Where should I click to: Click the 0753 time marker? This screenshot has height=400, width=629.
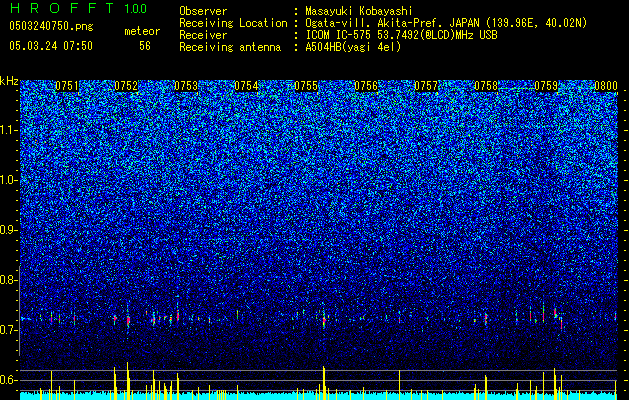[186, 86]
